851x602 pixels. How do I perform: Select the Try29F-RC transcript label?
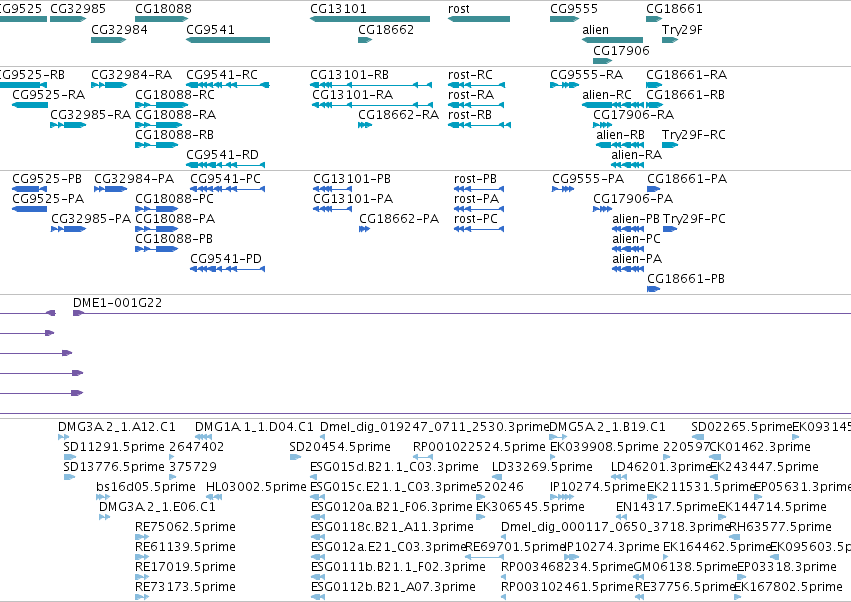[x=694, y=134]
